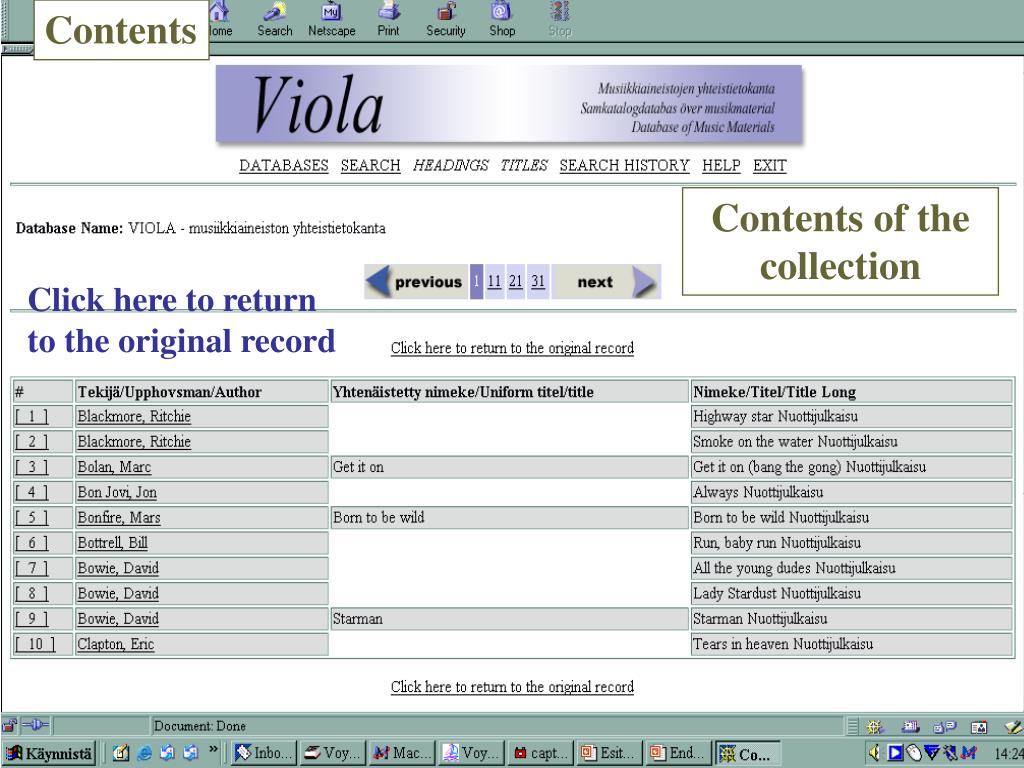
Task: Go to results page 31
Action: (537, 281)
